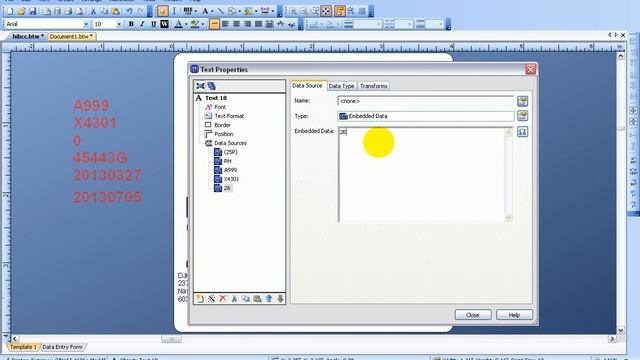Image resolution: width=640 pixels, height=360 pixels.
Task: Click the Print Preview toolbar icon
Action: [80, 11]
